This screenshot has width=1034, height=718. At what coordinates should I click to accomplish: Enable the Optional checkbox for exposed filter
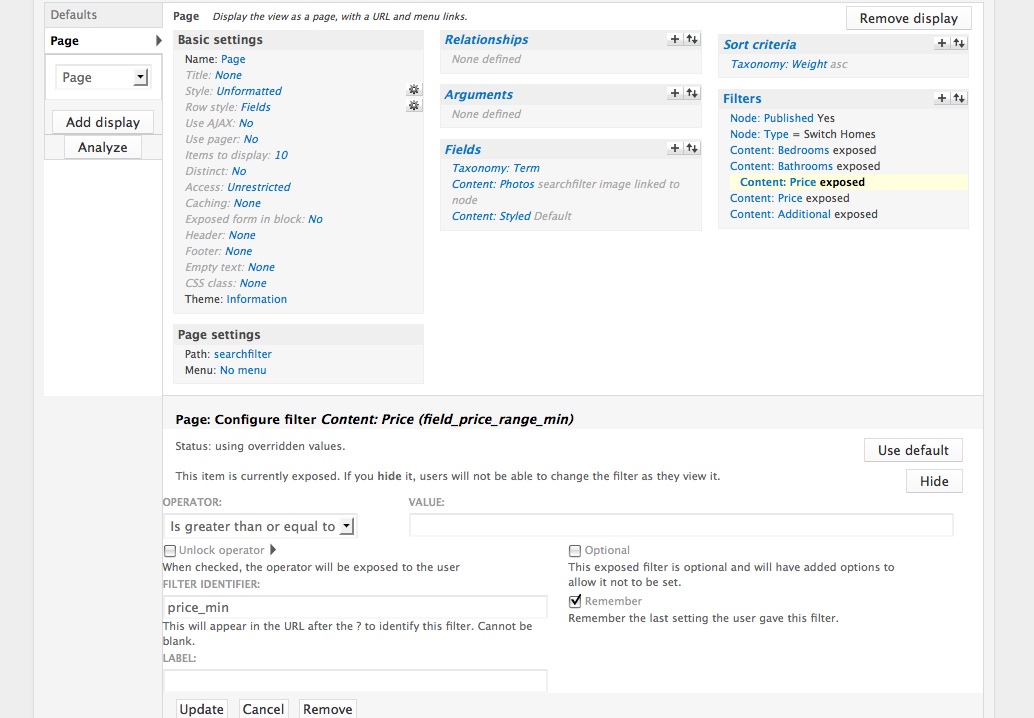(x=575, y=550)
